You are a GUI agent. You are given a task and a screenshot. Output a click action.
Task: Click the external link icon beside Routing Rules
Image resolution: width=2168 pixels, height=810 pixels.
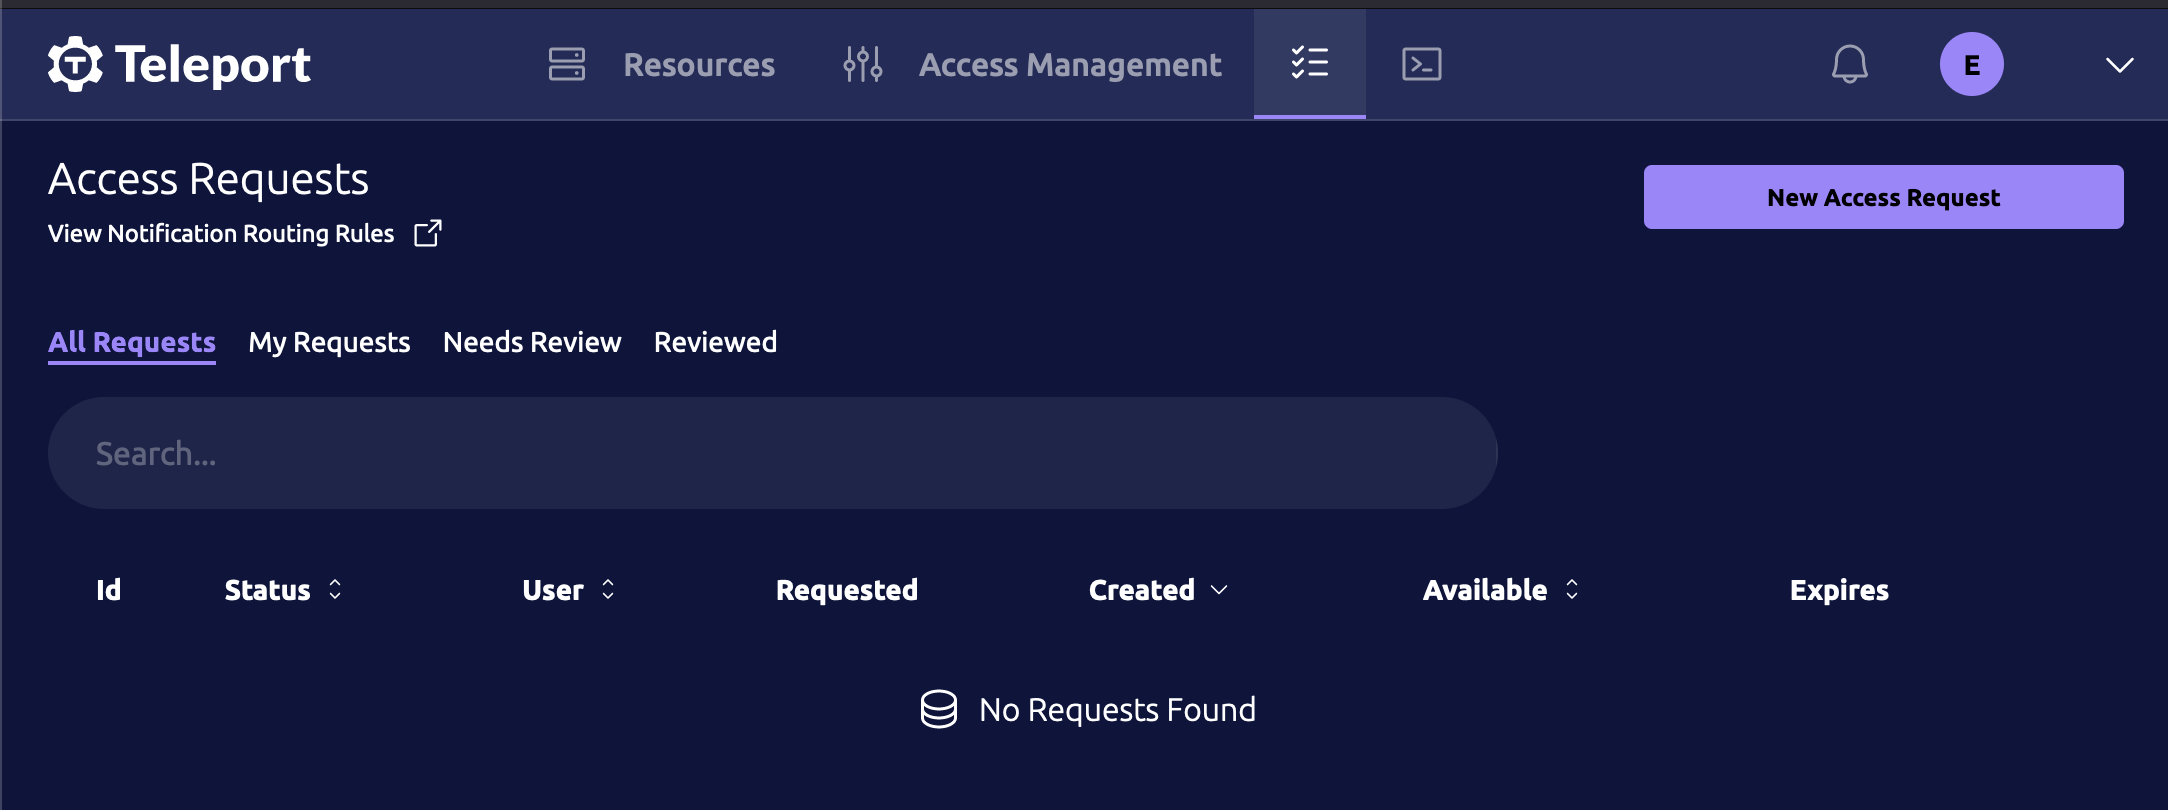pos(428,233)
